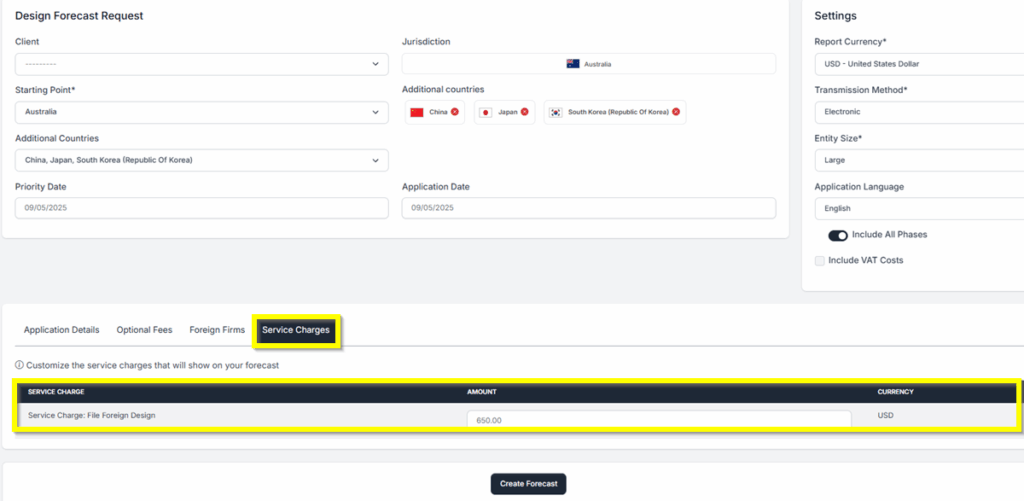Click the Japan flag icon
Screen dimensions: 1024x501
pos(486,112)
